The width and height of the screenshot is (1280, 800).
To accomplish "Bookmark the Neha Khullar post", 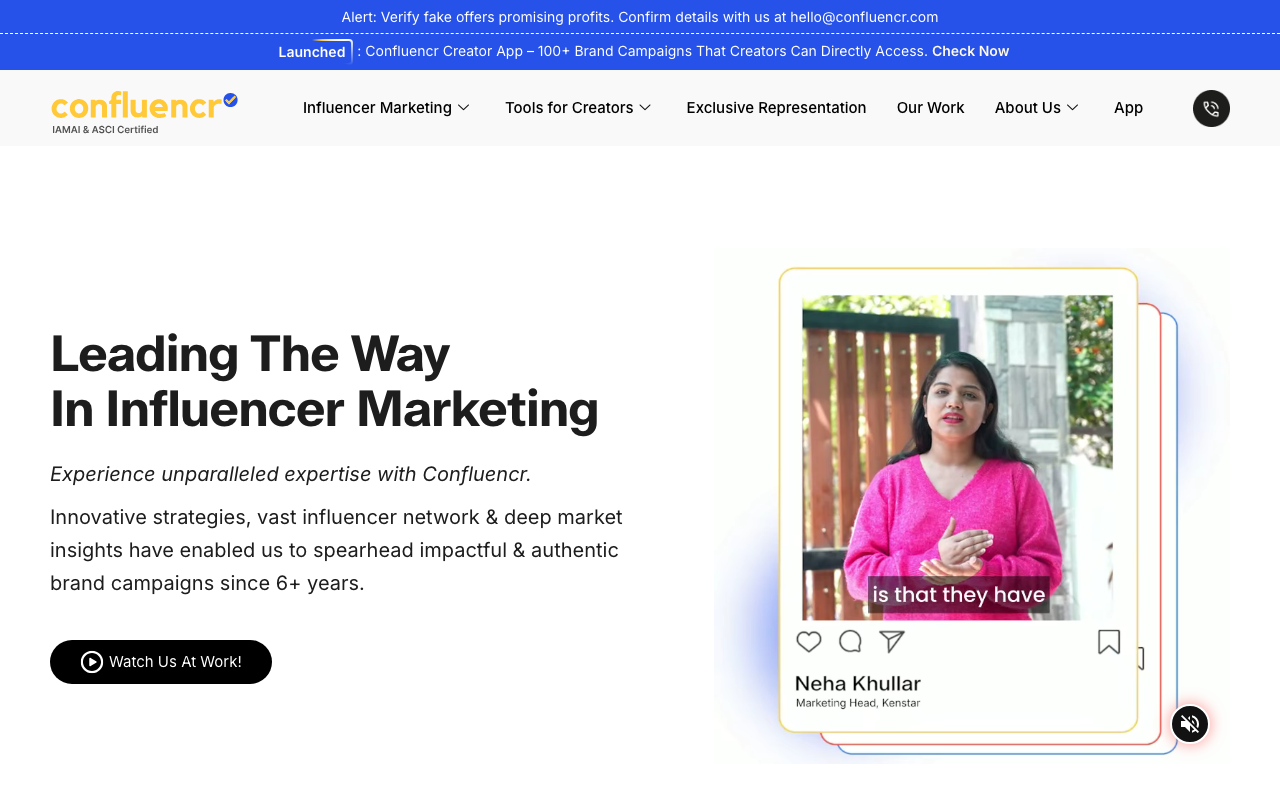I will click(x=1109, y=642).
